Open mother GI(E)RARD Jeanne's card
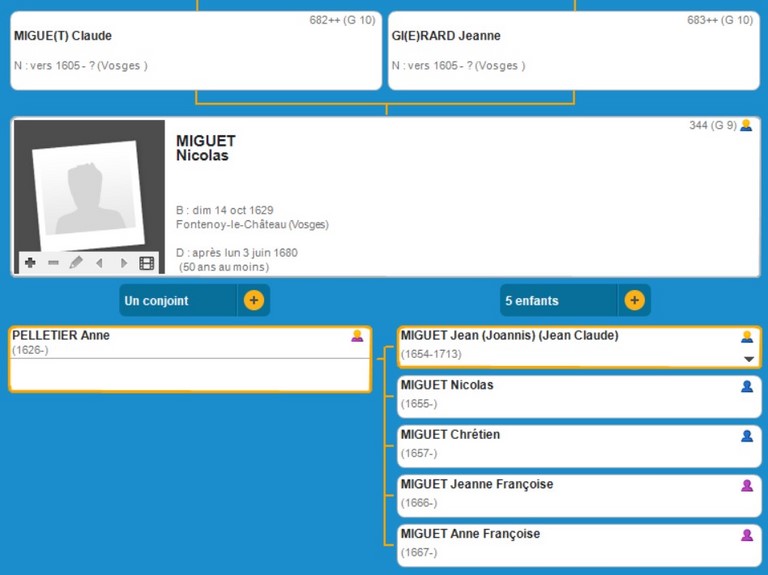 click(574, 50)
